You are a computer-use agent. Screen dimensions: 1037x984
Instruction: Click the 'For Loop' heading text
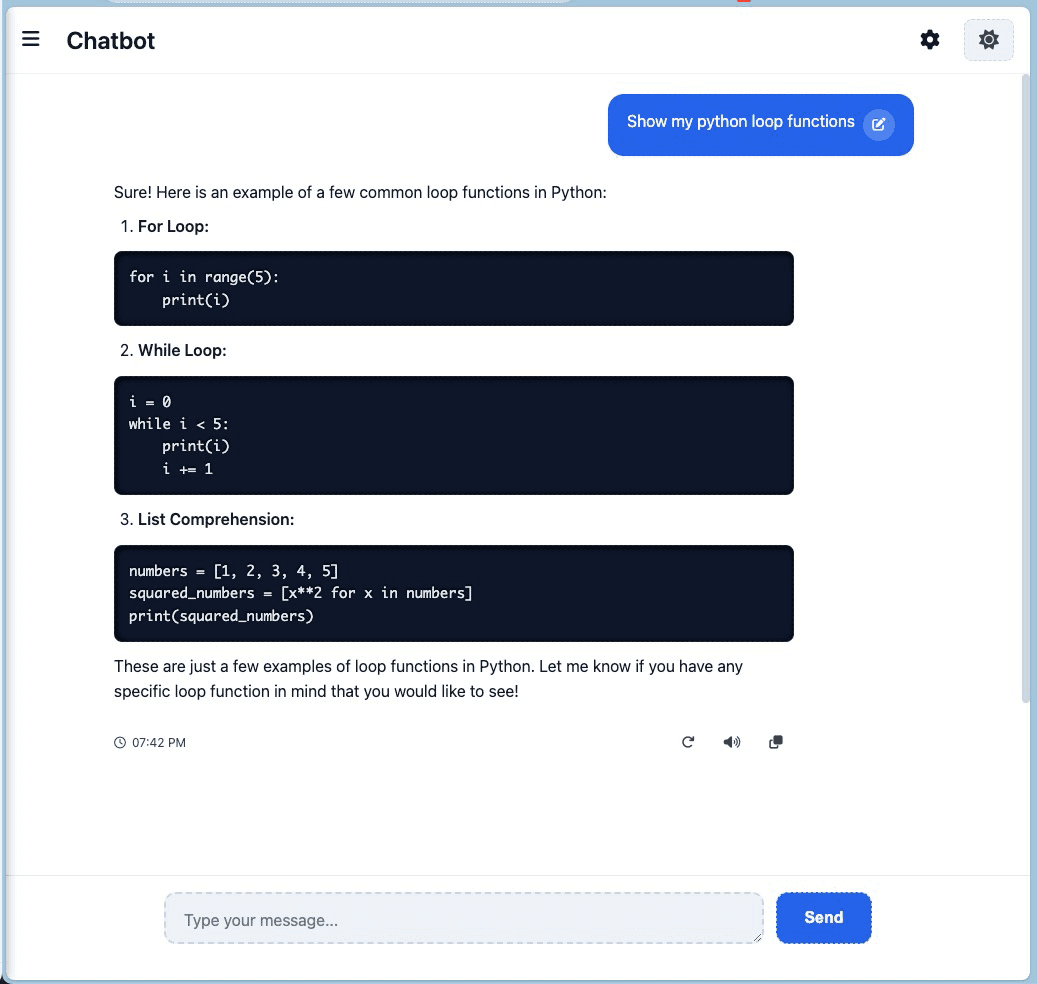pyautogui.click(x=172, y=226)
